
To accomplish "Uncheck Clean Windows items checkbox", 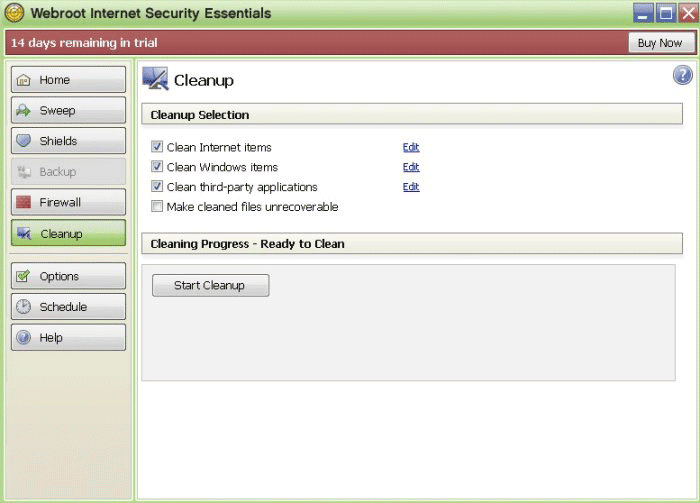I will [x=157, y=166].
